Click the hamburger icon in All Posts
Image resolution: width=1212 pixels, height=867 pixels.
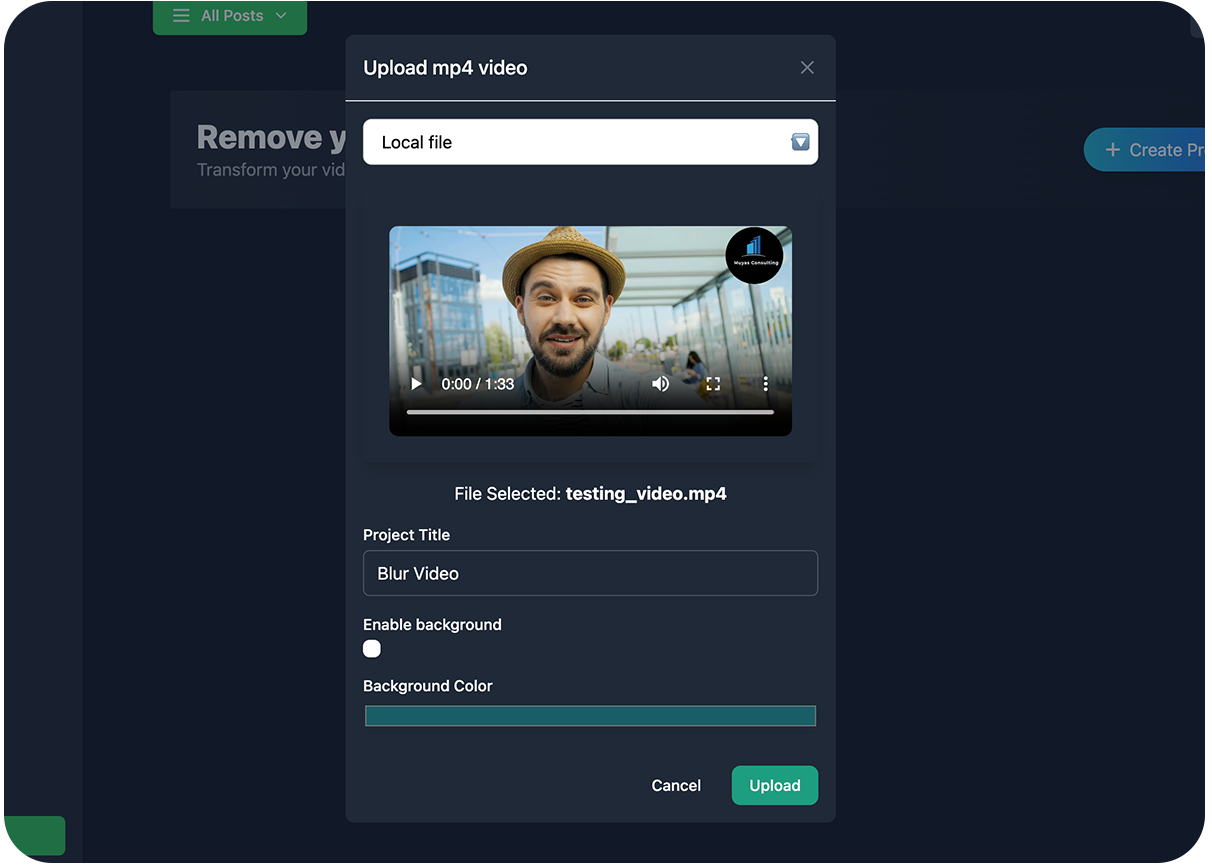click(x=181, y=16)
